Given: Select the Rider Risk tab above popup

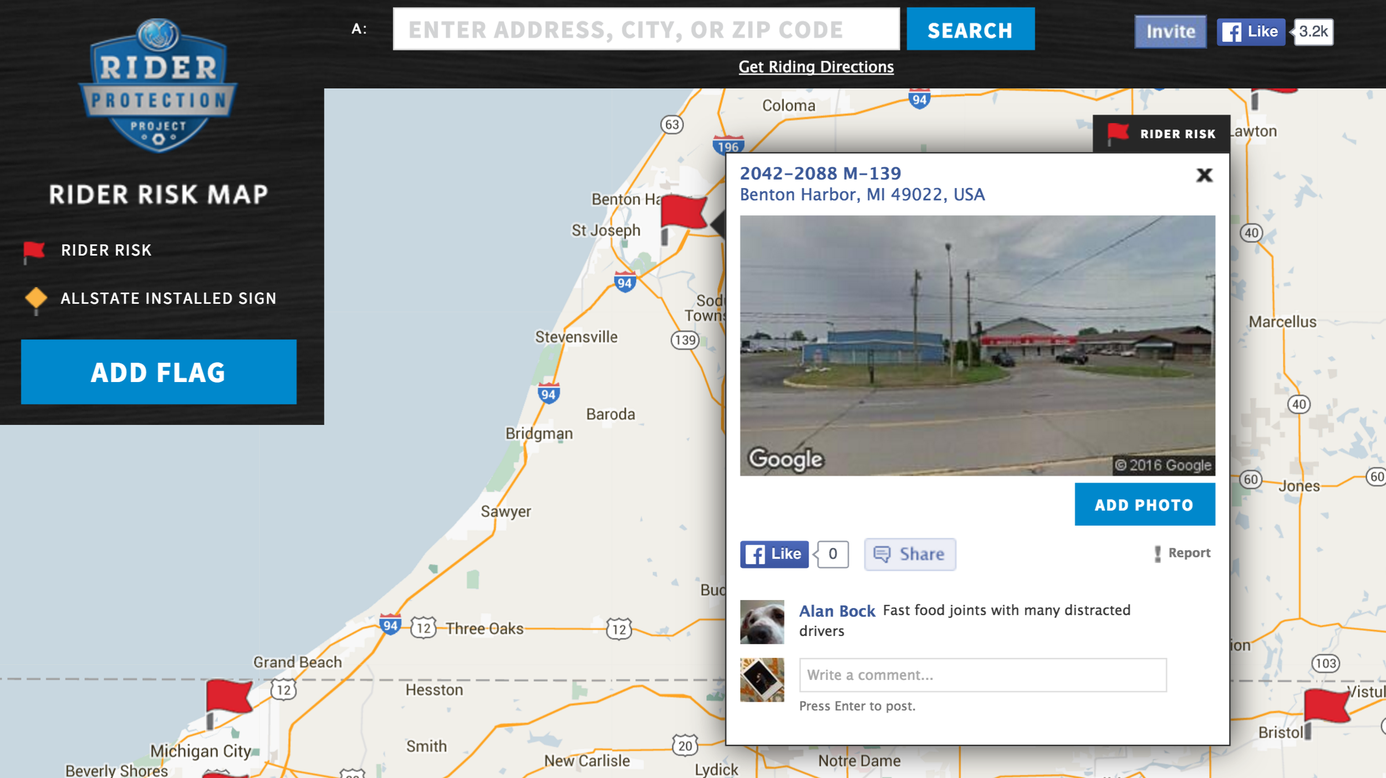Looking at the screenshot, I should click(1161, 134).
